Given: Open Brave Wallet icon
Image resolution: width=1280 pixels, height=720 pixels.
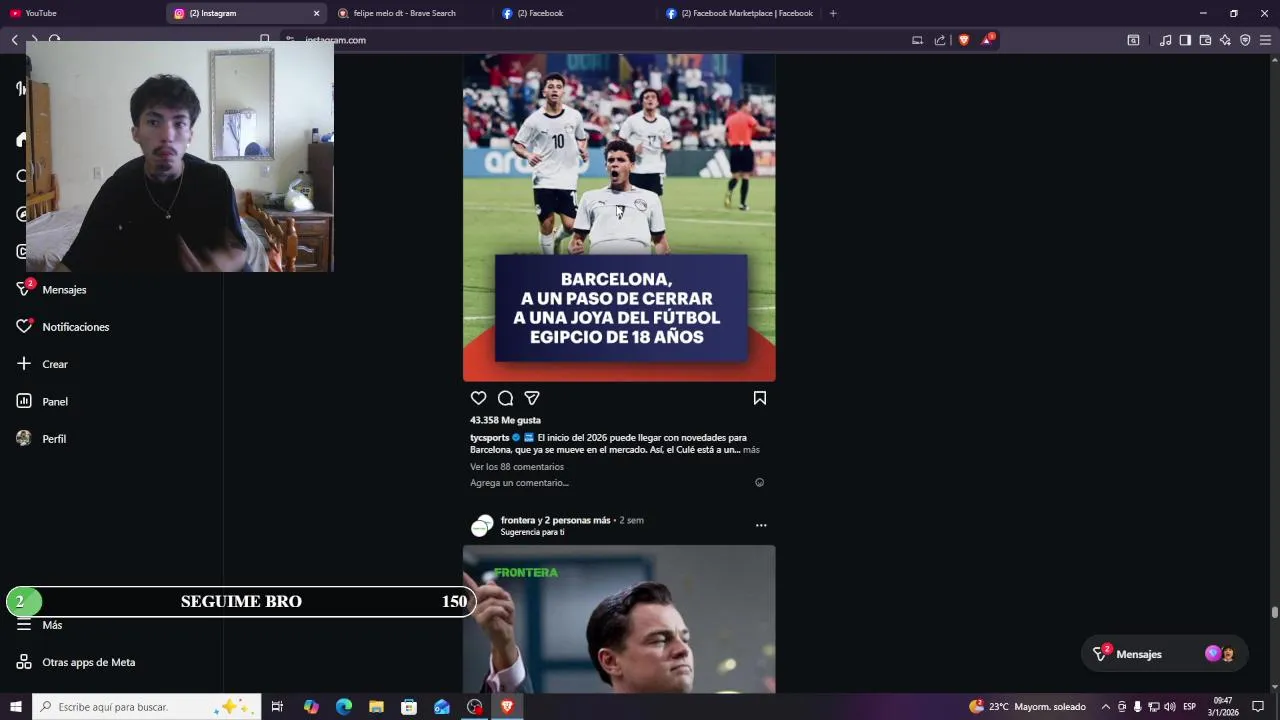Looking at the screenshot, I should (x=1205, y=40).
